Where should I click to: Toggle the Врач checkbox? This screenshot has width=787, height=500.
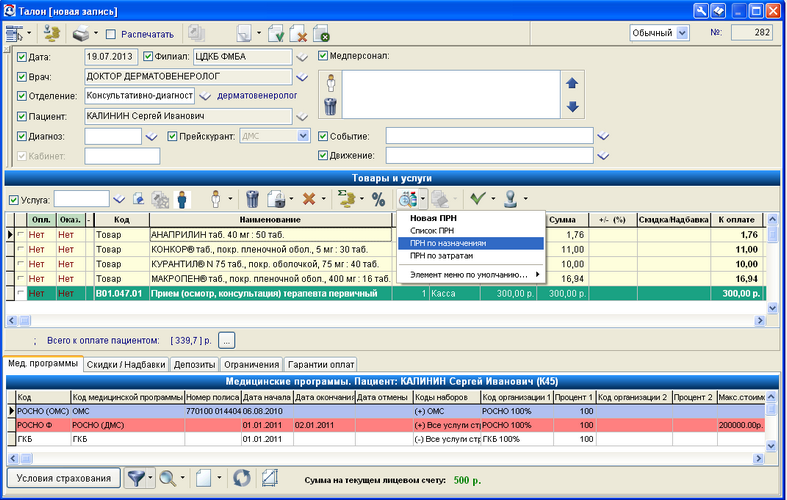(x=22, y=77)
